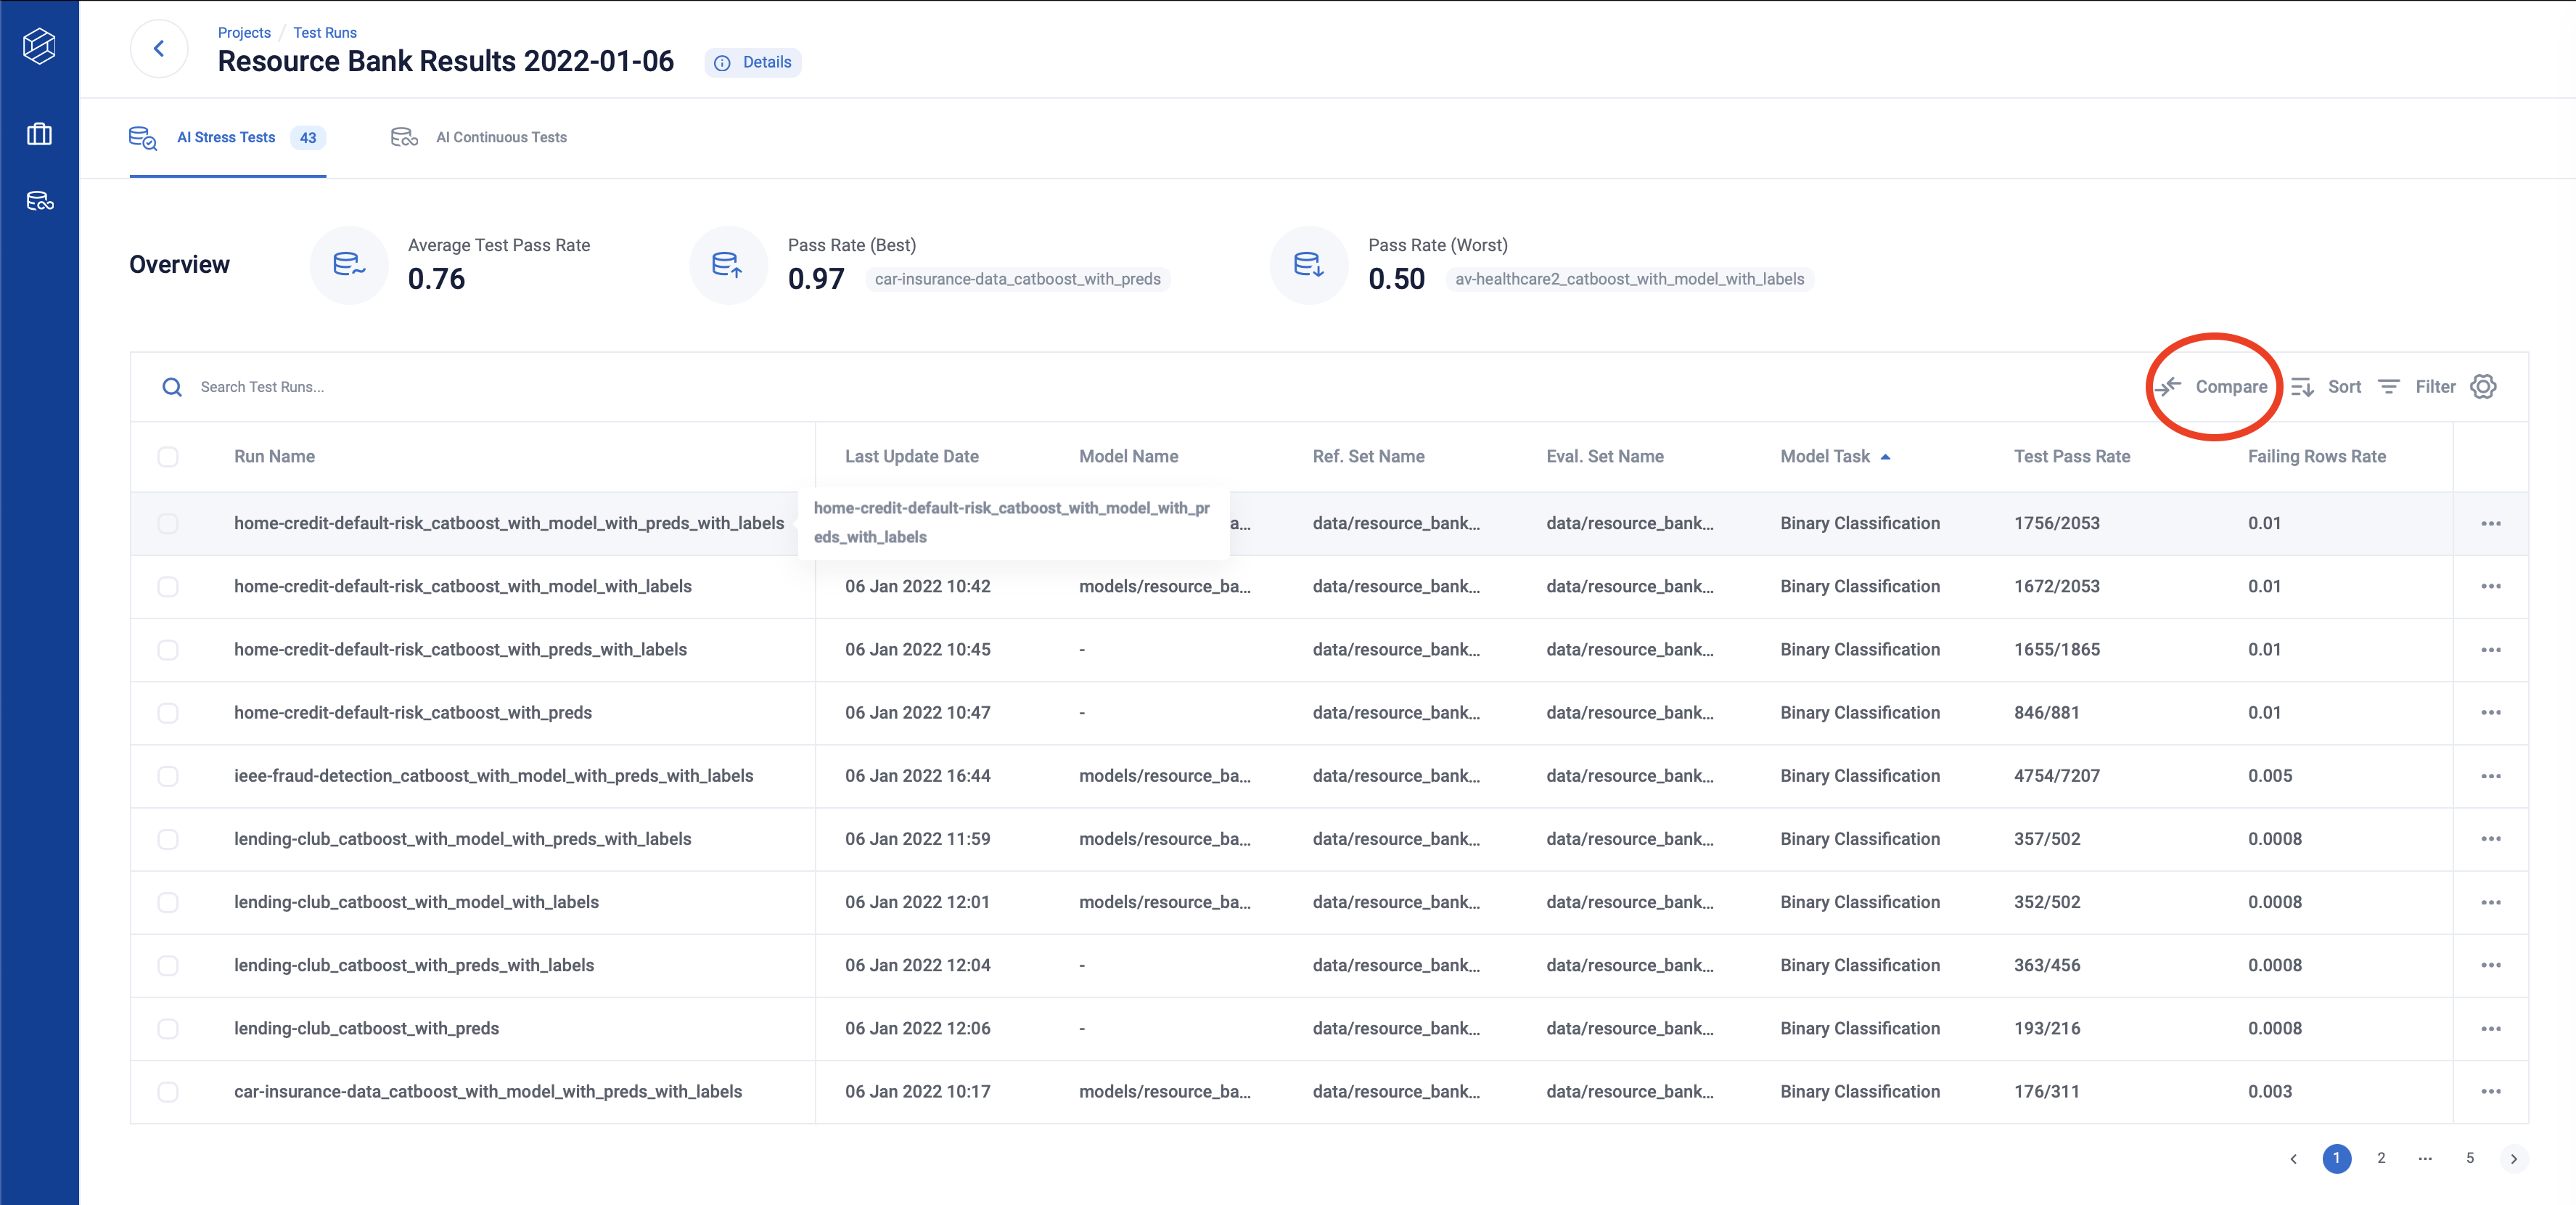Go to next page with right chevron
Image resolution: width=2576 pixels, height=1205 pixels.
(x=2513, y=1159)
